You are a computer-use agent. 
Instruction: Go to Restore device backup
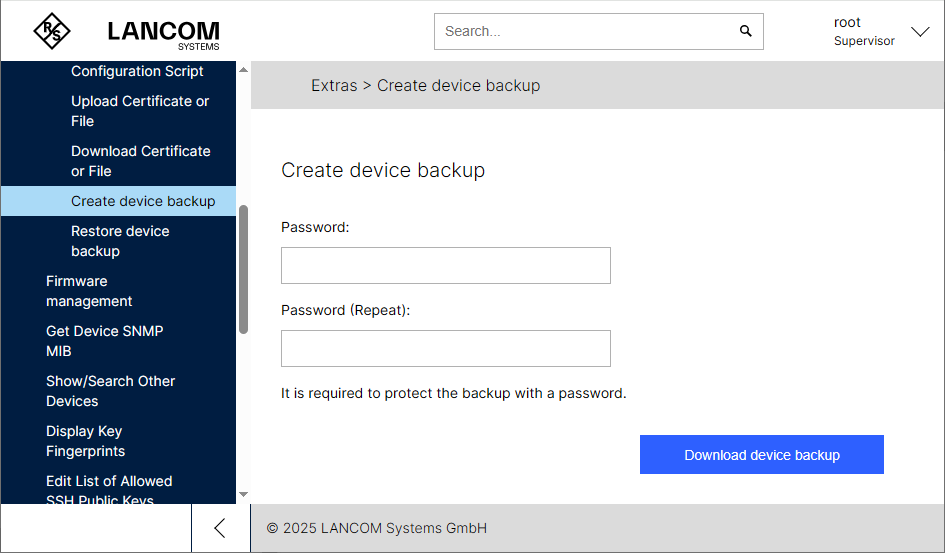pos(120,241)
